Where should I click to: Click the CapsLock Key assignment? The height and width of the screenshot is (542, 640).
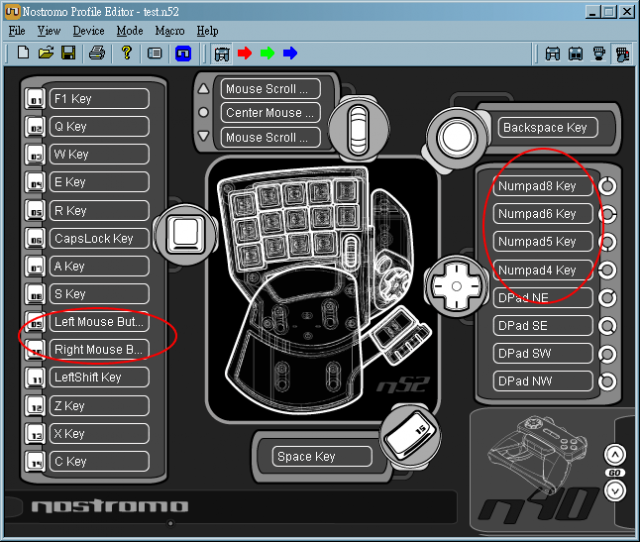(99, 238)
